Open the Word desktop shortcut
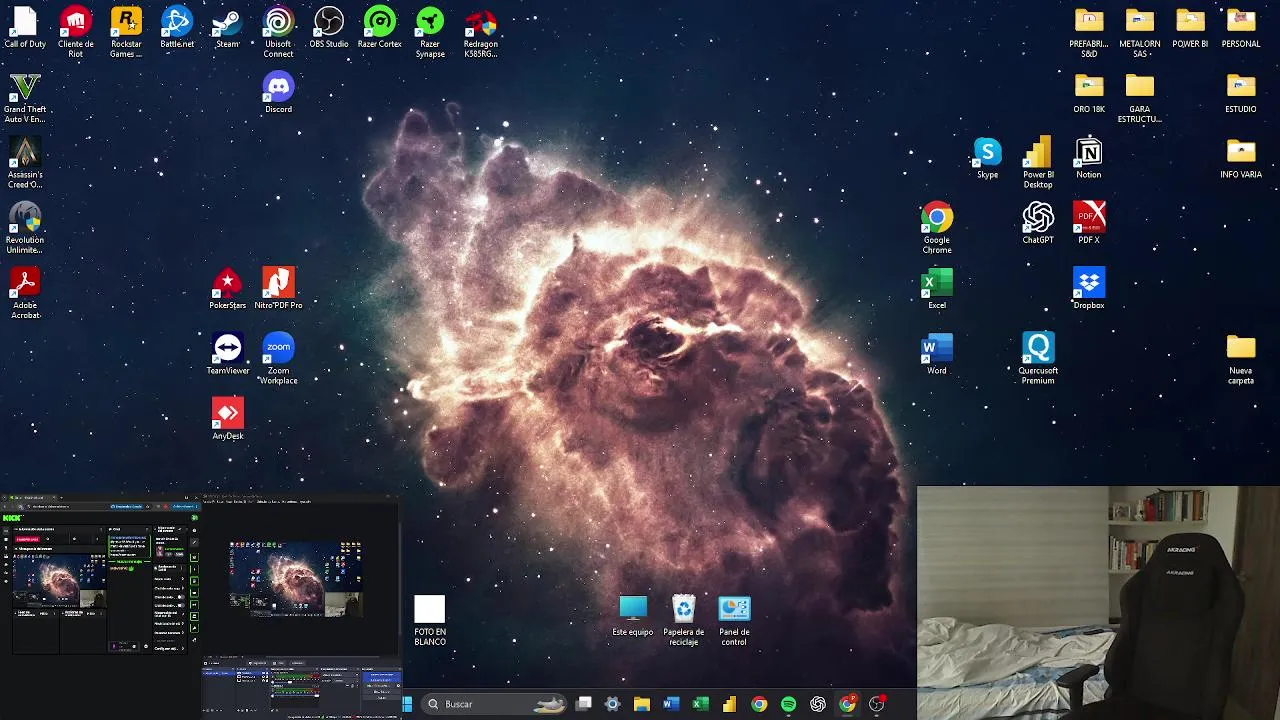Screen dimensions: 1280x720 click(x=937, y=354)
